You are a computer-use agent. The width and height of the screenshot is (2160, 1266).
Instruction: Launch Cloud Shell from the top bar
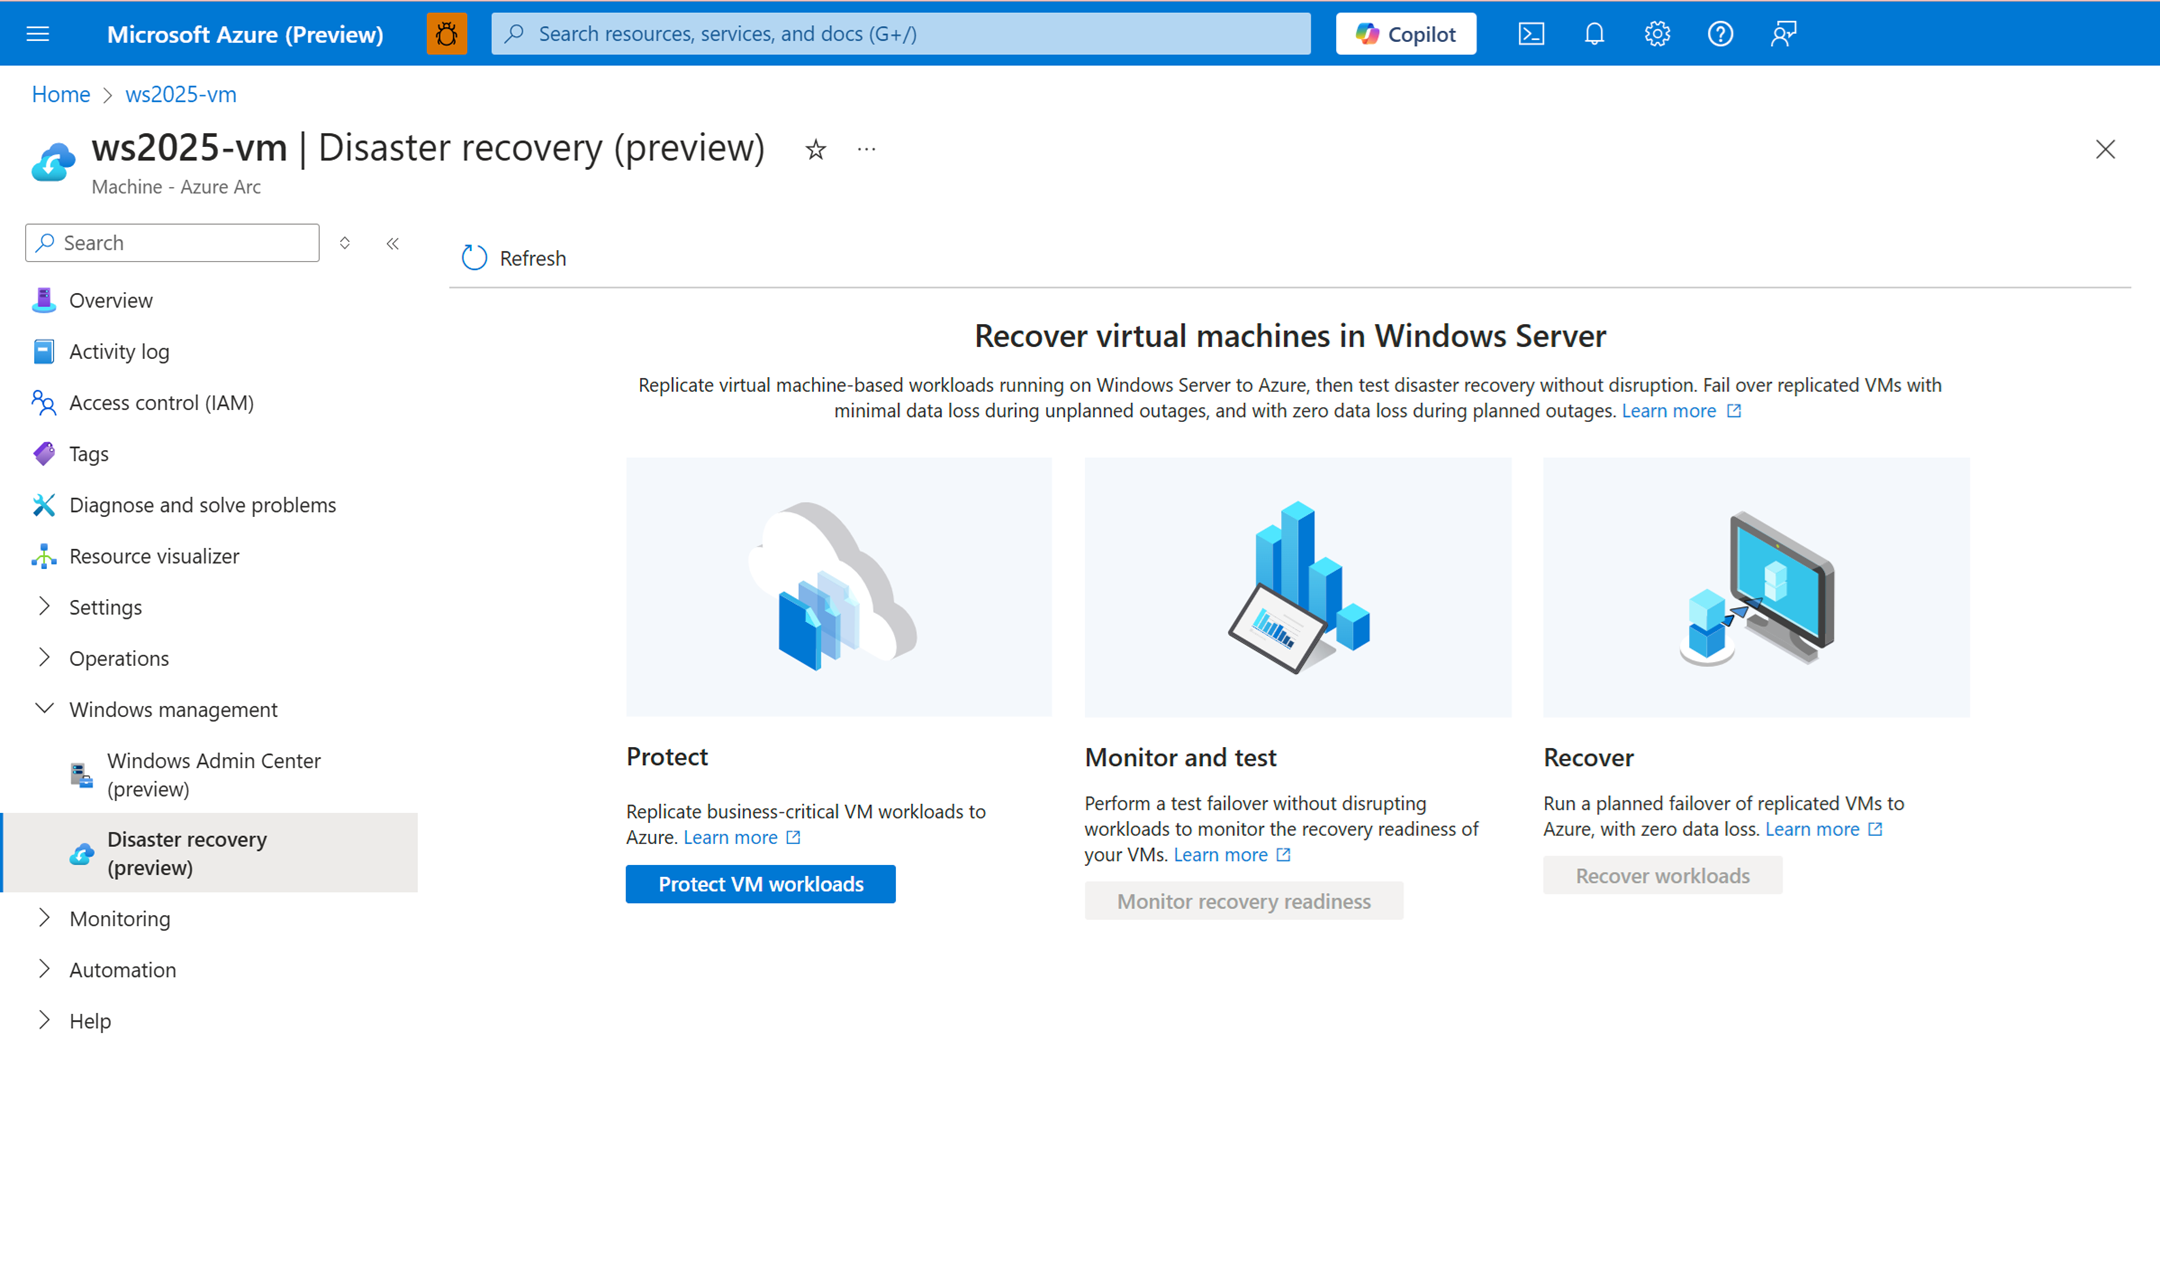click(x=1531, y=33)
